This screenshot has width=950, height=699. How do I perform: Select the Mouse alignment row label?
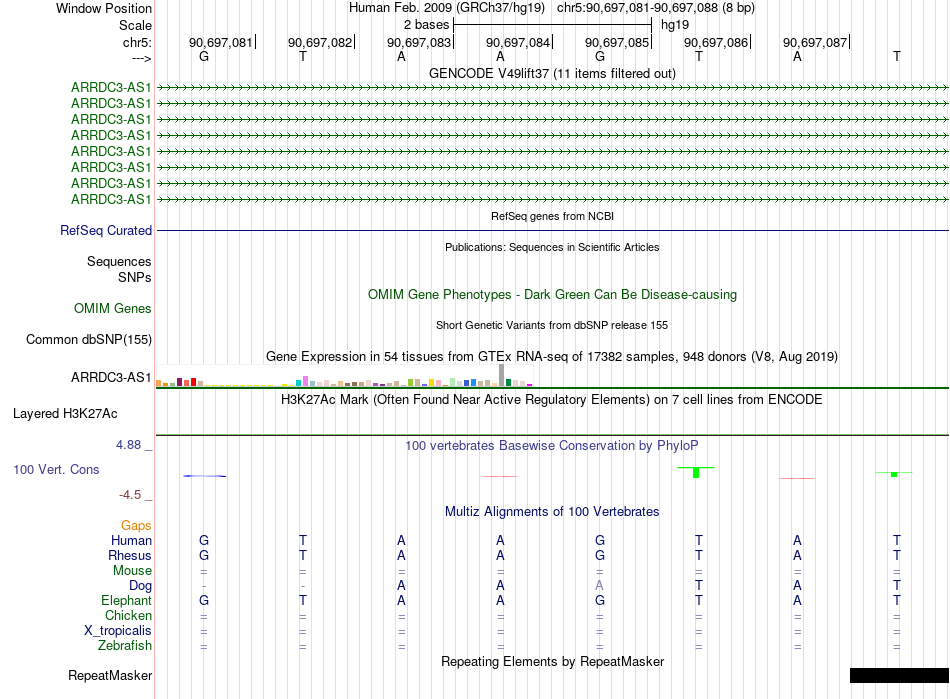pos(133,571)
